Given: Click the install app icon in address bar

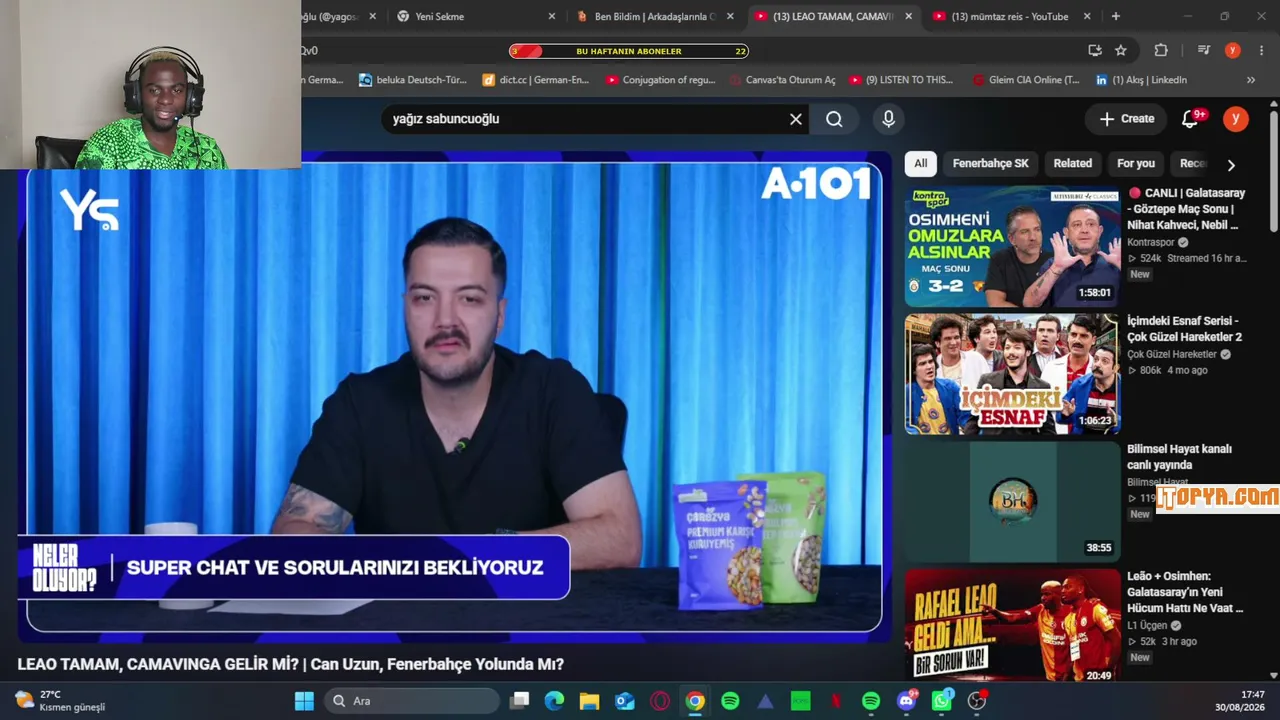Looking at the screenshot, I should pos(1095,50).
